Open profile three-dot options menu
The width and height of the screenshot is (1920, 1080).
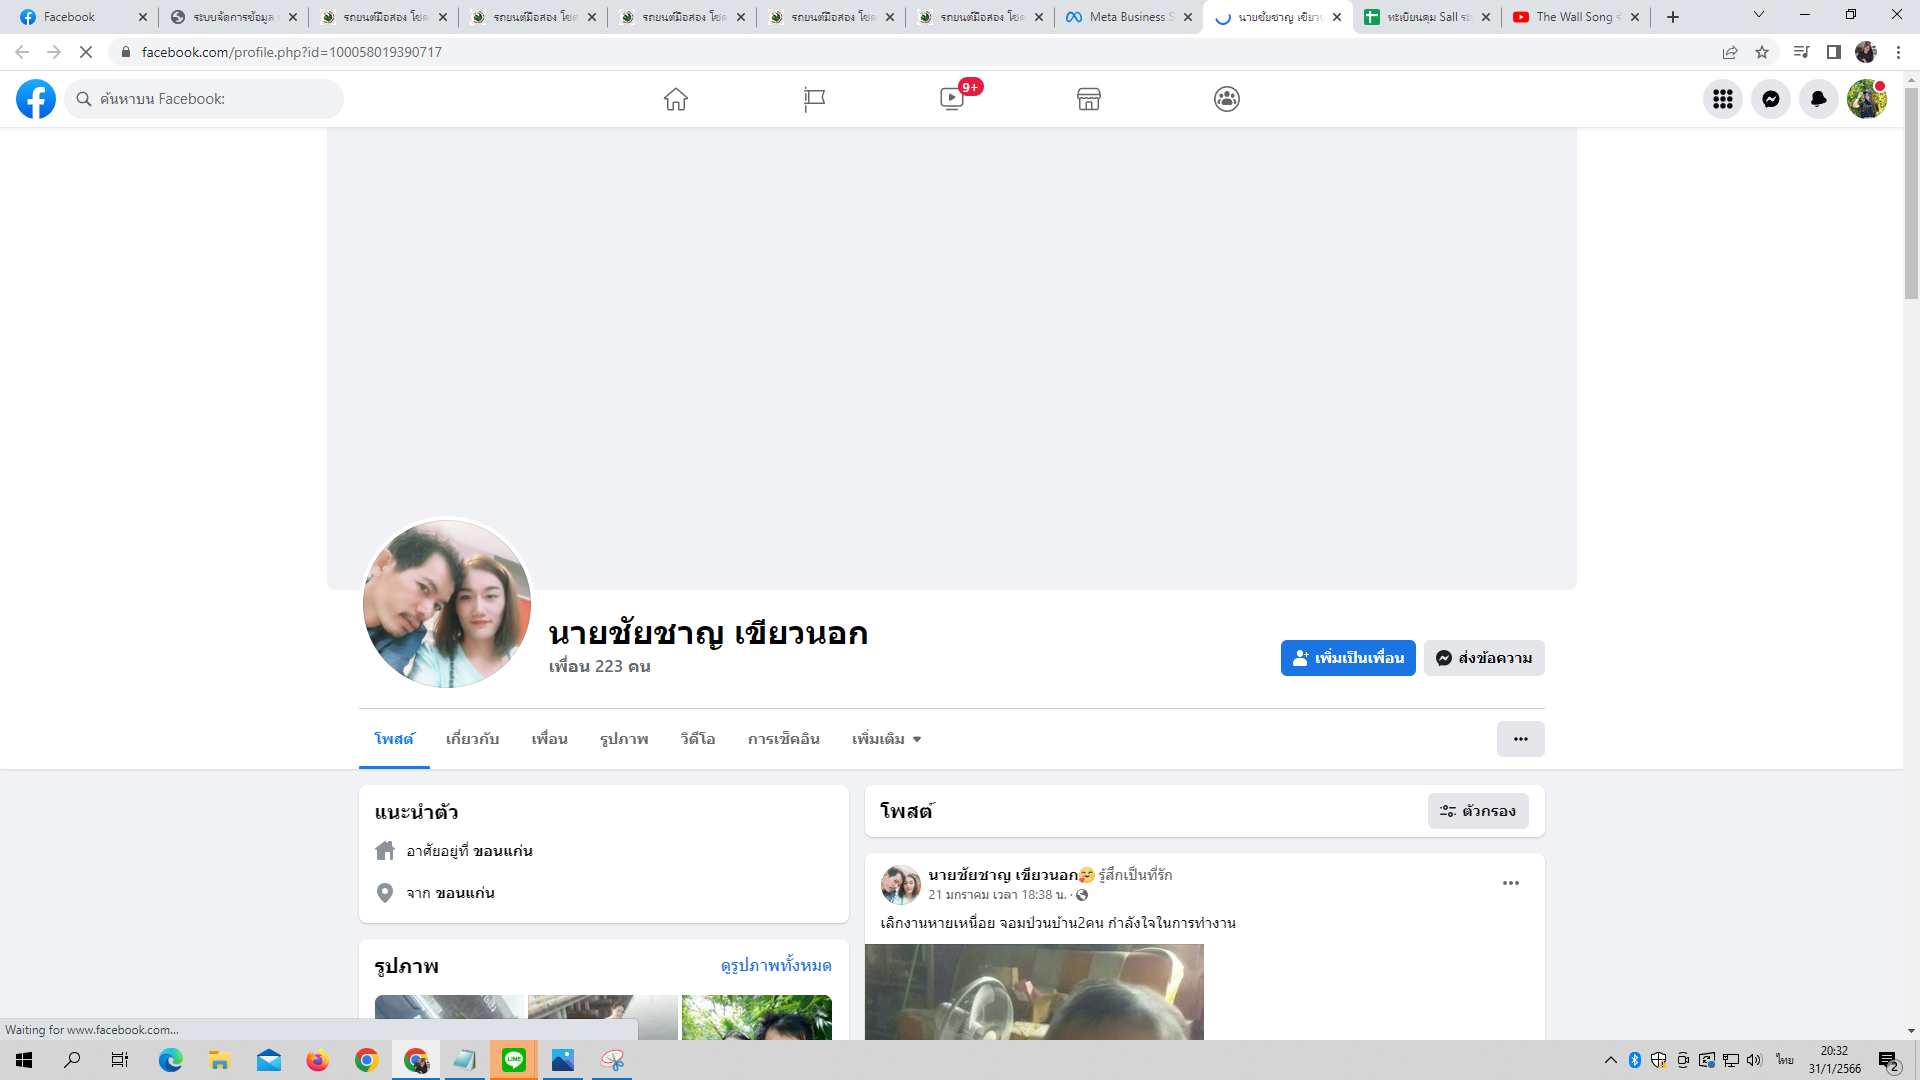tap(1520, 739)
